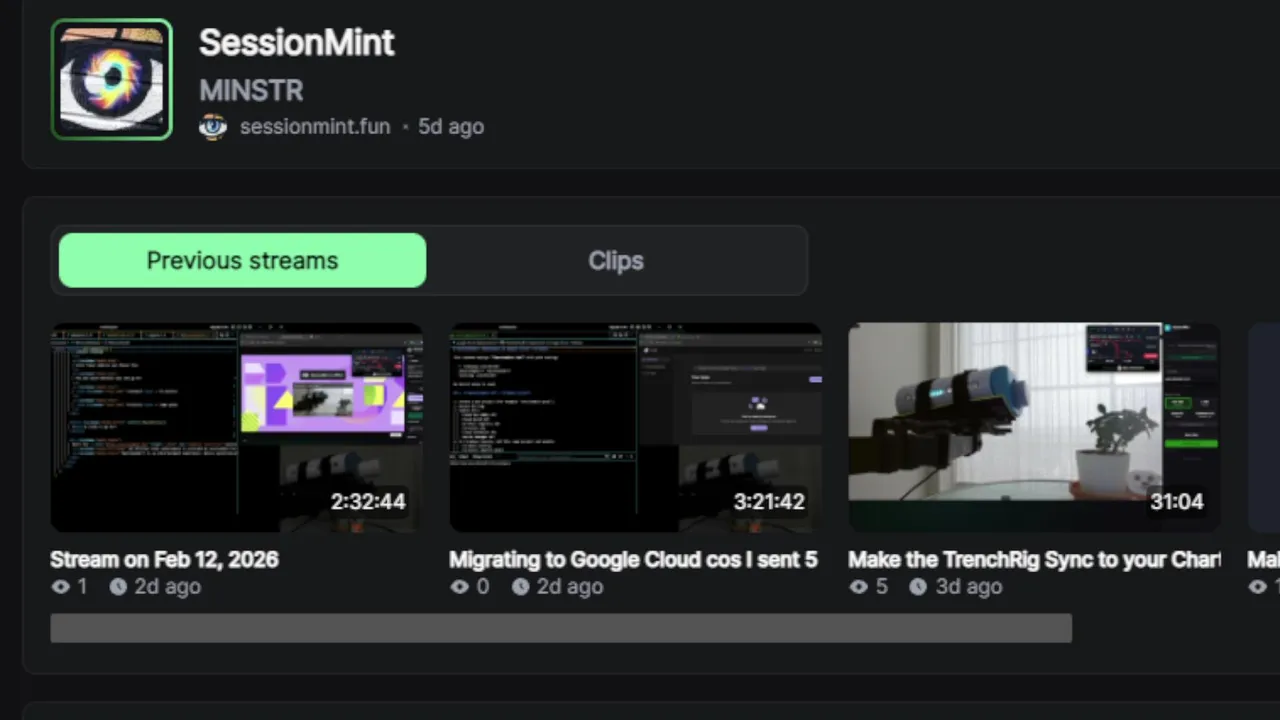This screenshot has height=720, width=1280.
Task: Click the clock icon next to first 2d ago
Action: [118, 587]
